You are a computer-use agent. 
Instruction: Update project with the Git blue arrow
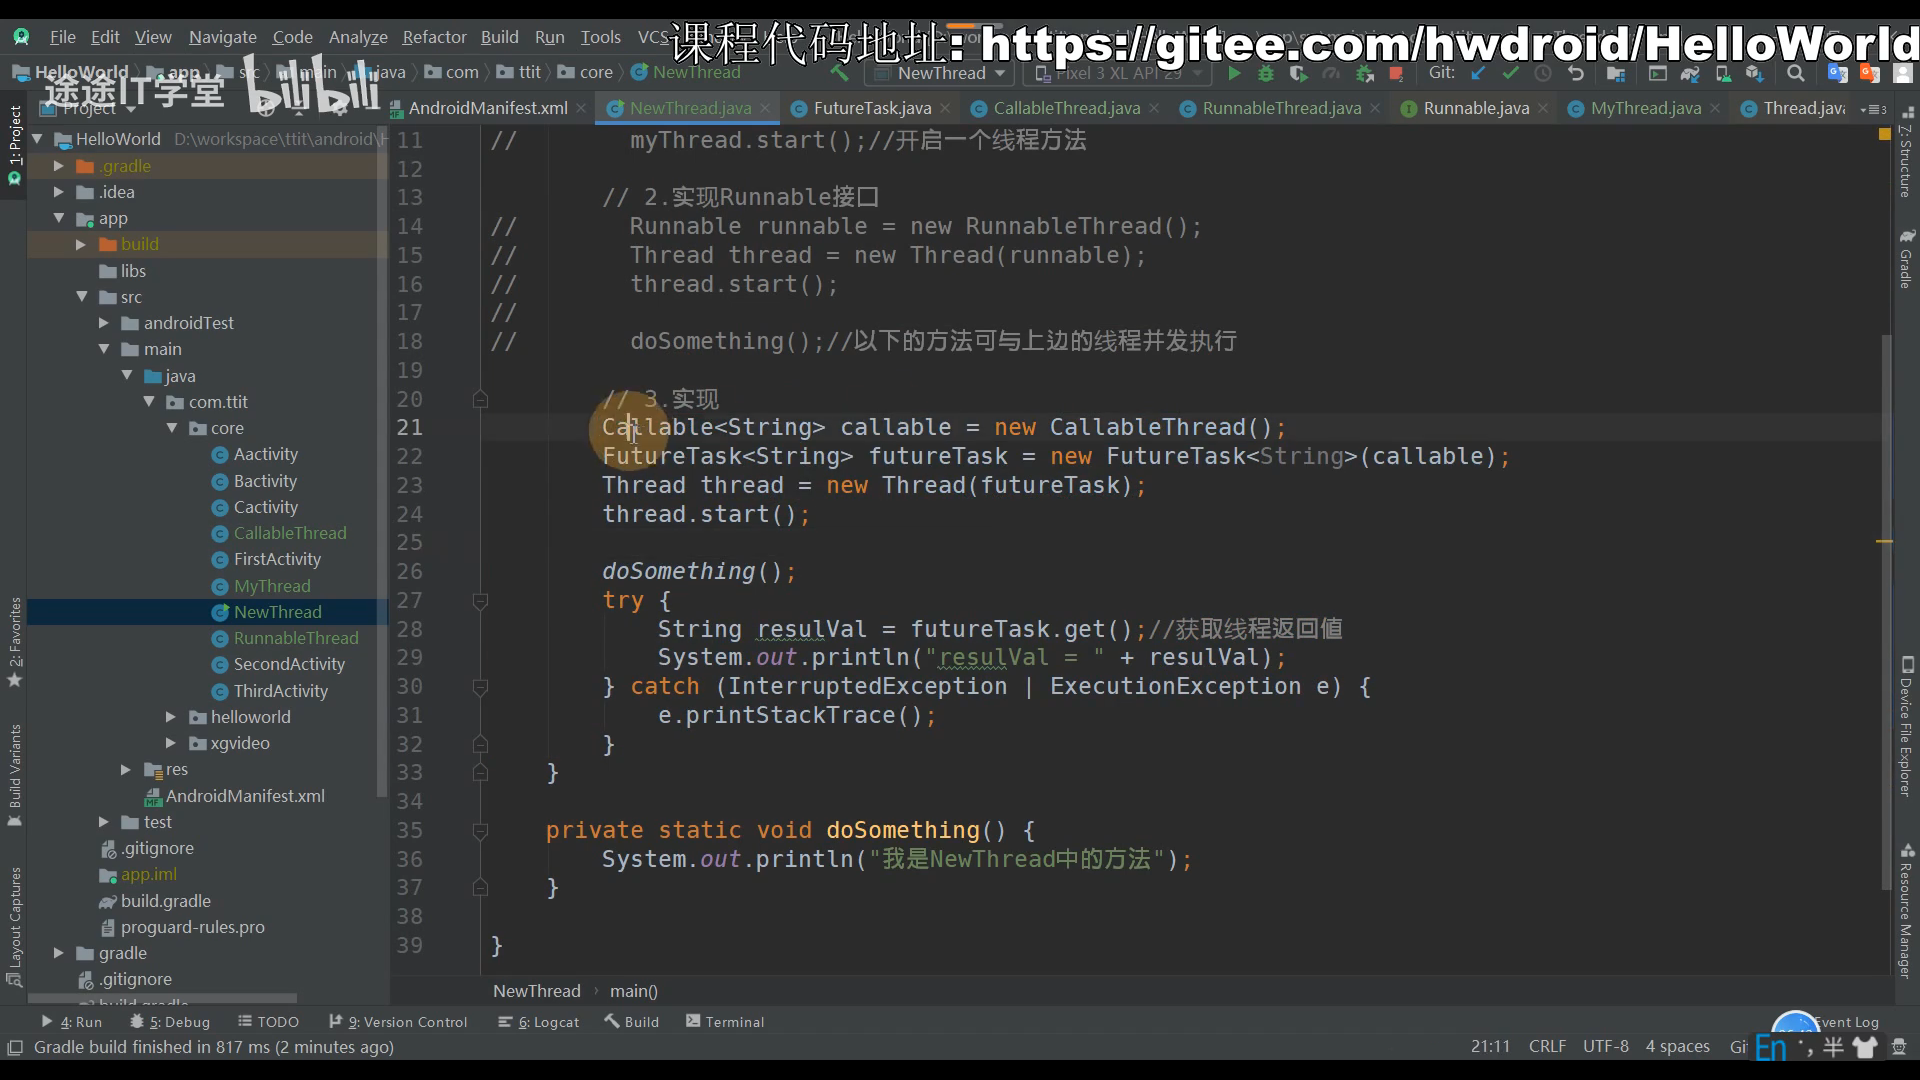pos(1478,73)
